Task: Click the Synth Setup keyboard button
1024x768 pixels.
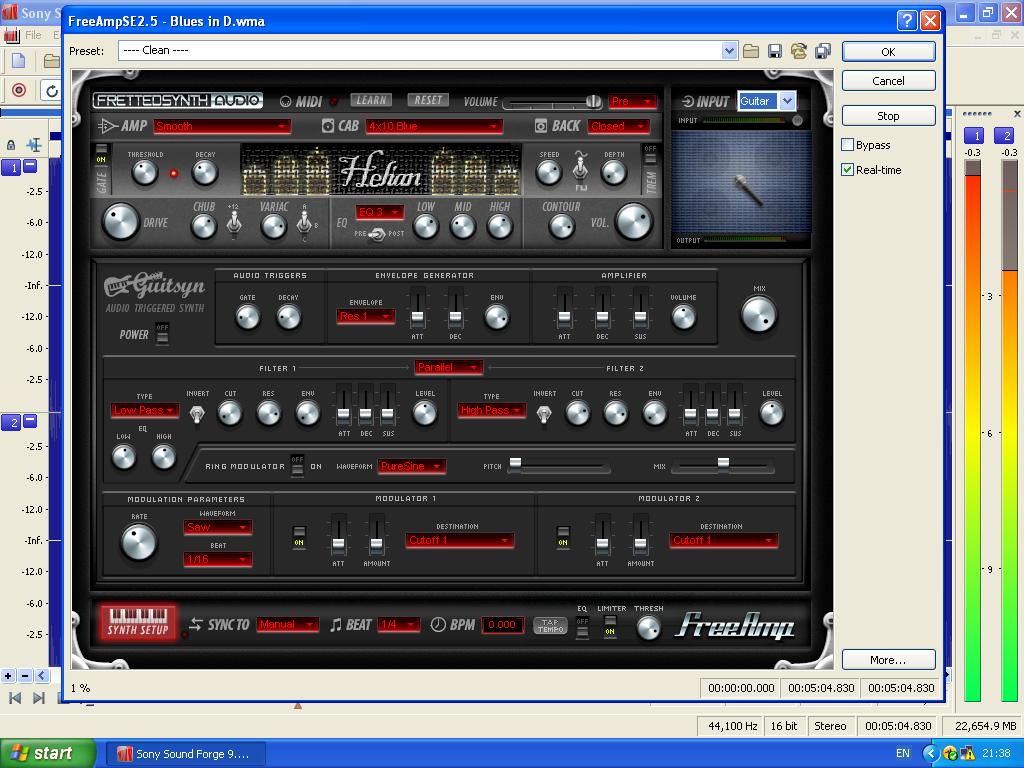Action: point(138,623)
